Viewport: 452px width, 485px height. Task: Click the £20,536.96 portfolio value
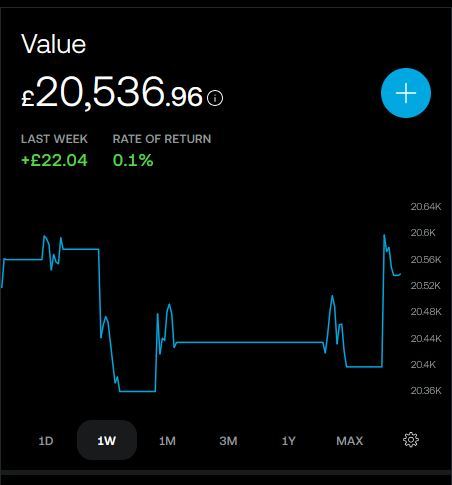[112, 92]
